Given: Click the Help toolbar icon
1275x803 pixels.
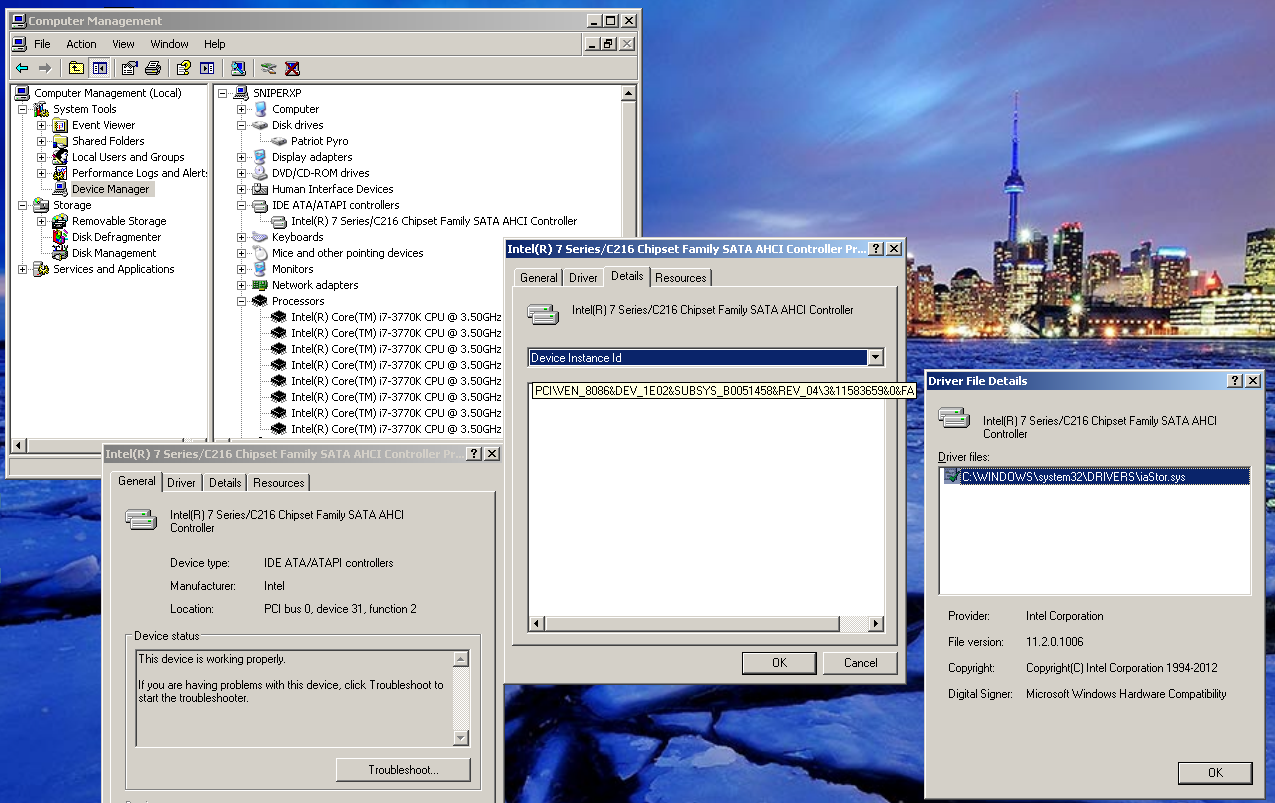Looking at the screenshot, I should (x=183, y=68).
